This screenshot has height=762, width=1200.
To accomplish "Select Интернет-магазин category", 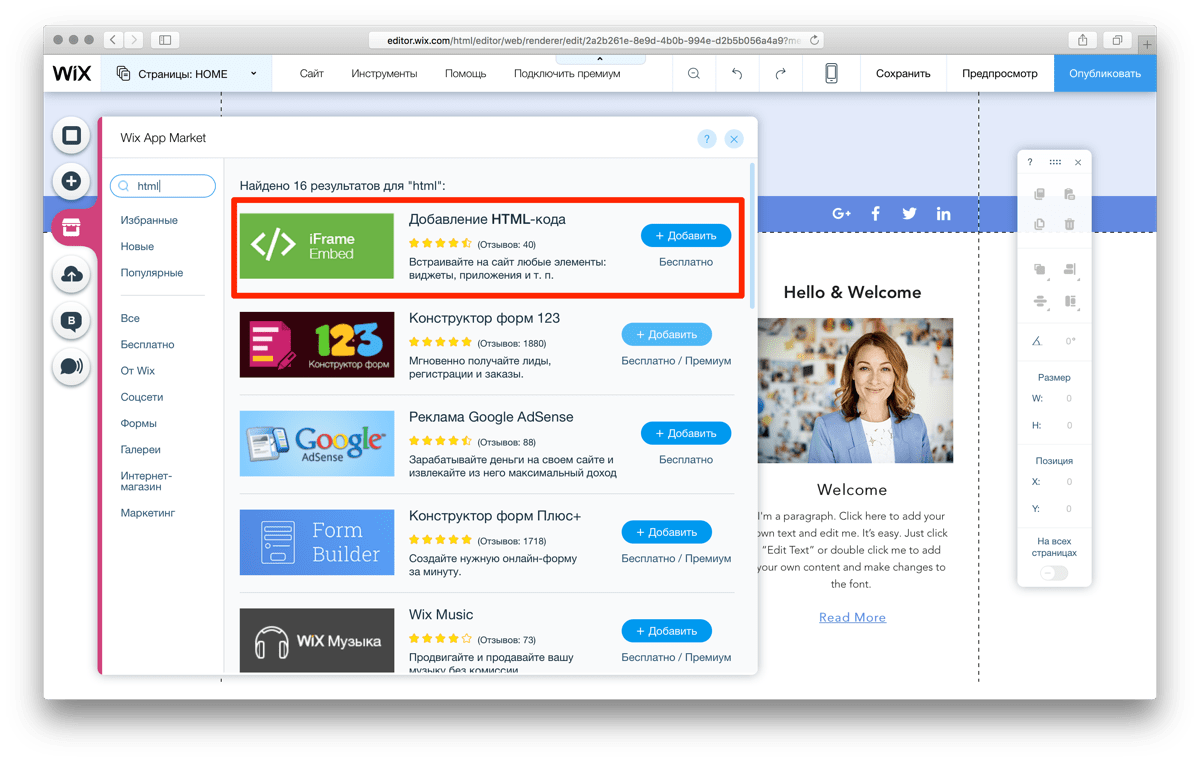I will coord(146,481).
